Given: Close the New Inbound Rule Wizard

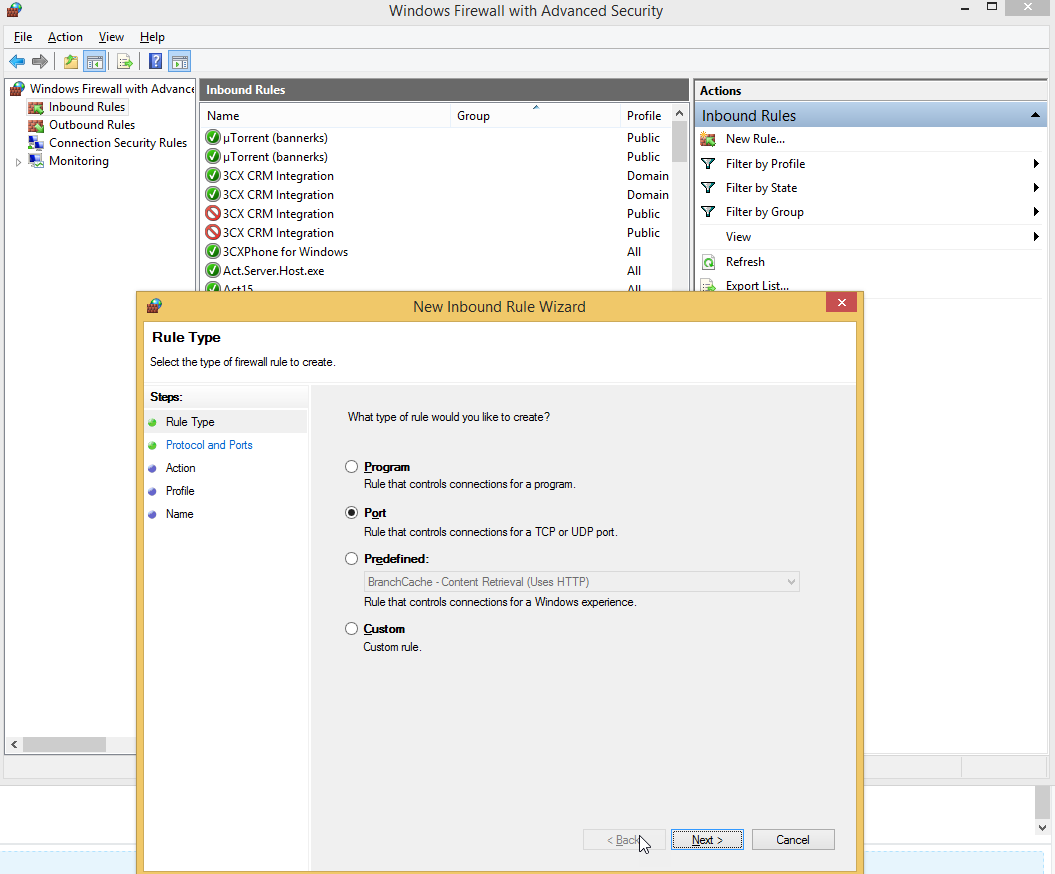Looking at the screenshot, I should (x=841, y=303).
